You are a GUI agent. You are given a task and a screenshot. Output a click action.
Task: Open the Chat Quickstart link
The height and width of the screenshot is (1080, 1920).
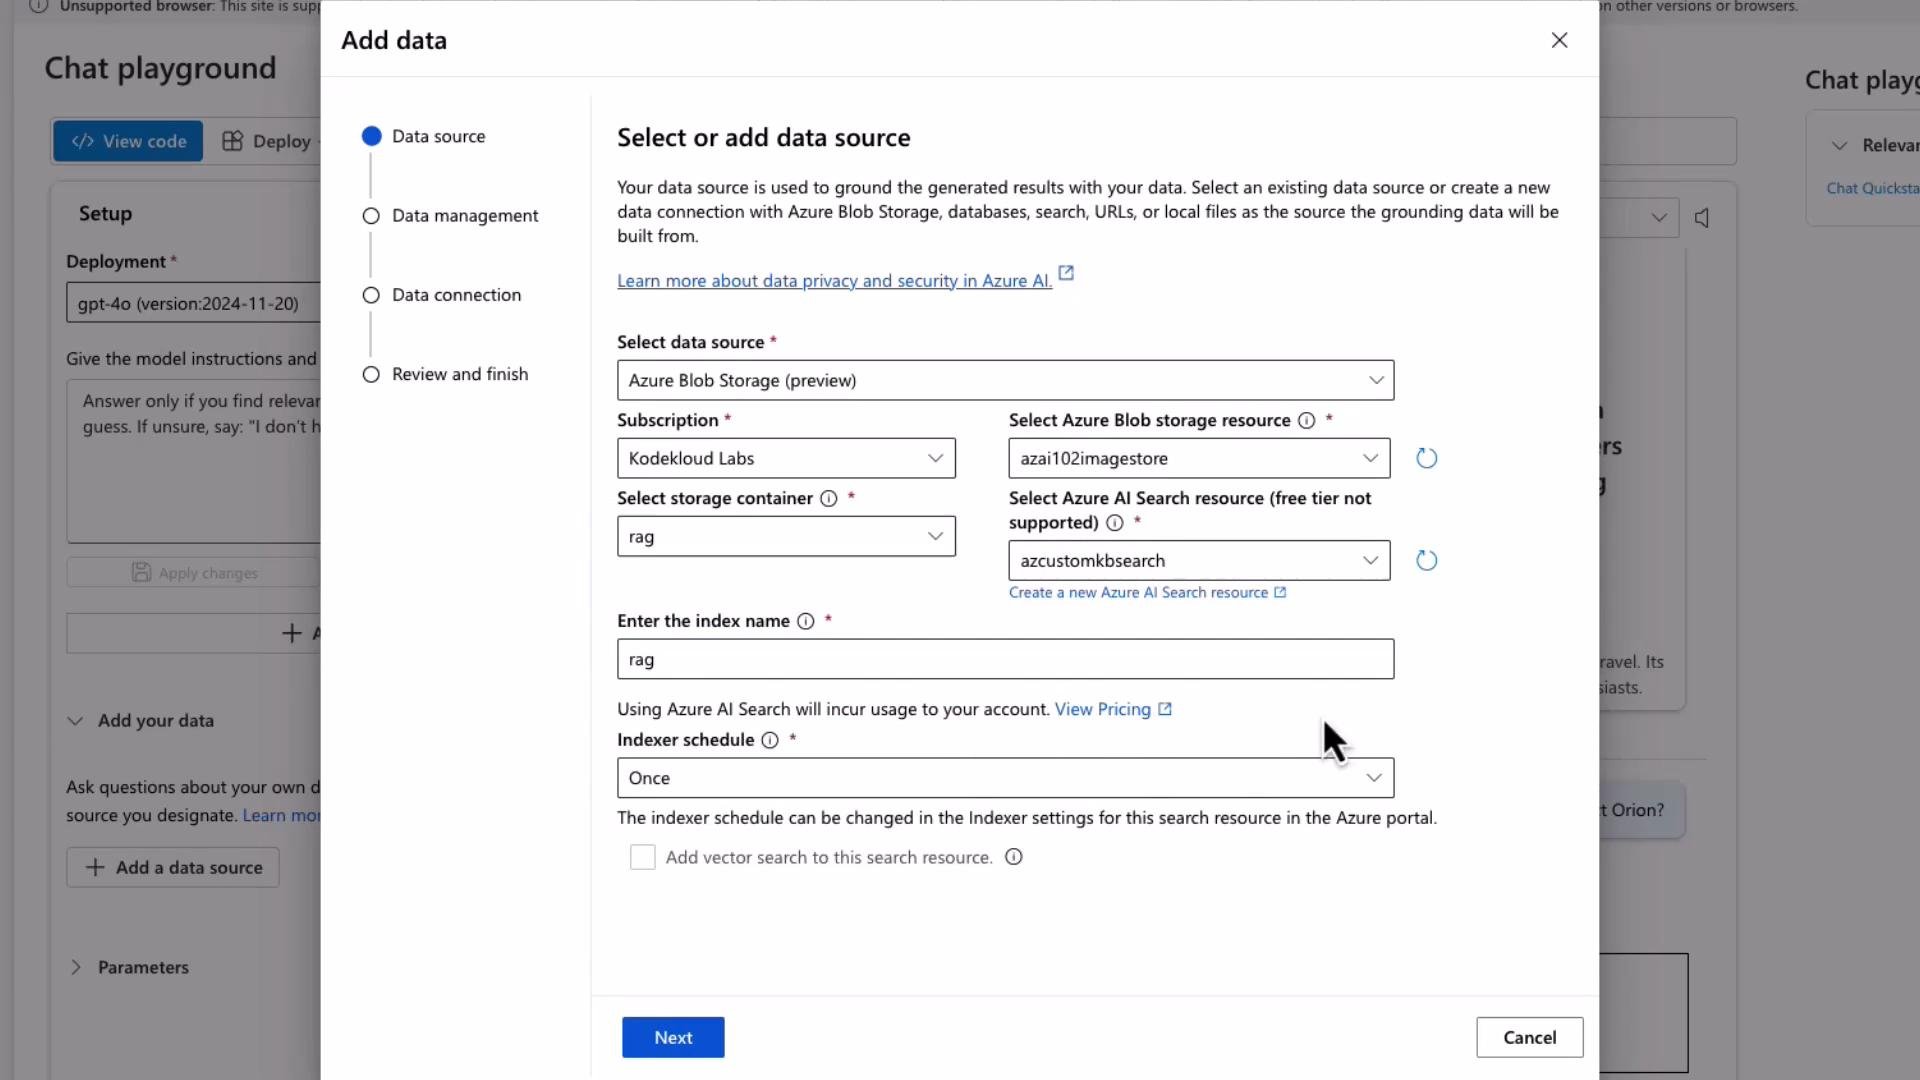point(1872,188)
